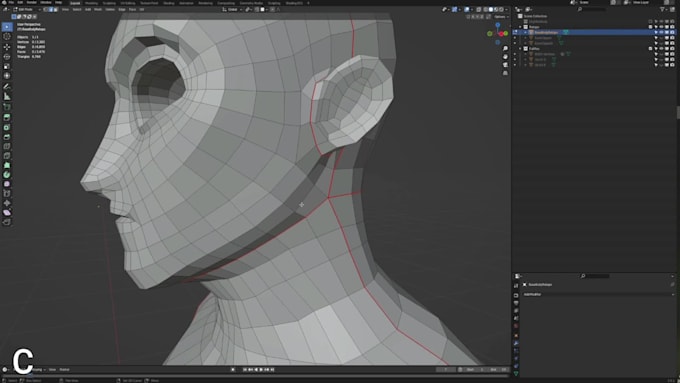The height and width of the screenshot is (383, 680).
Task: Open the Select menu in viewport header
Action: click(x=77, y=9)
